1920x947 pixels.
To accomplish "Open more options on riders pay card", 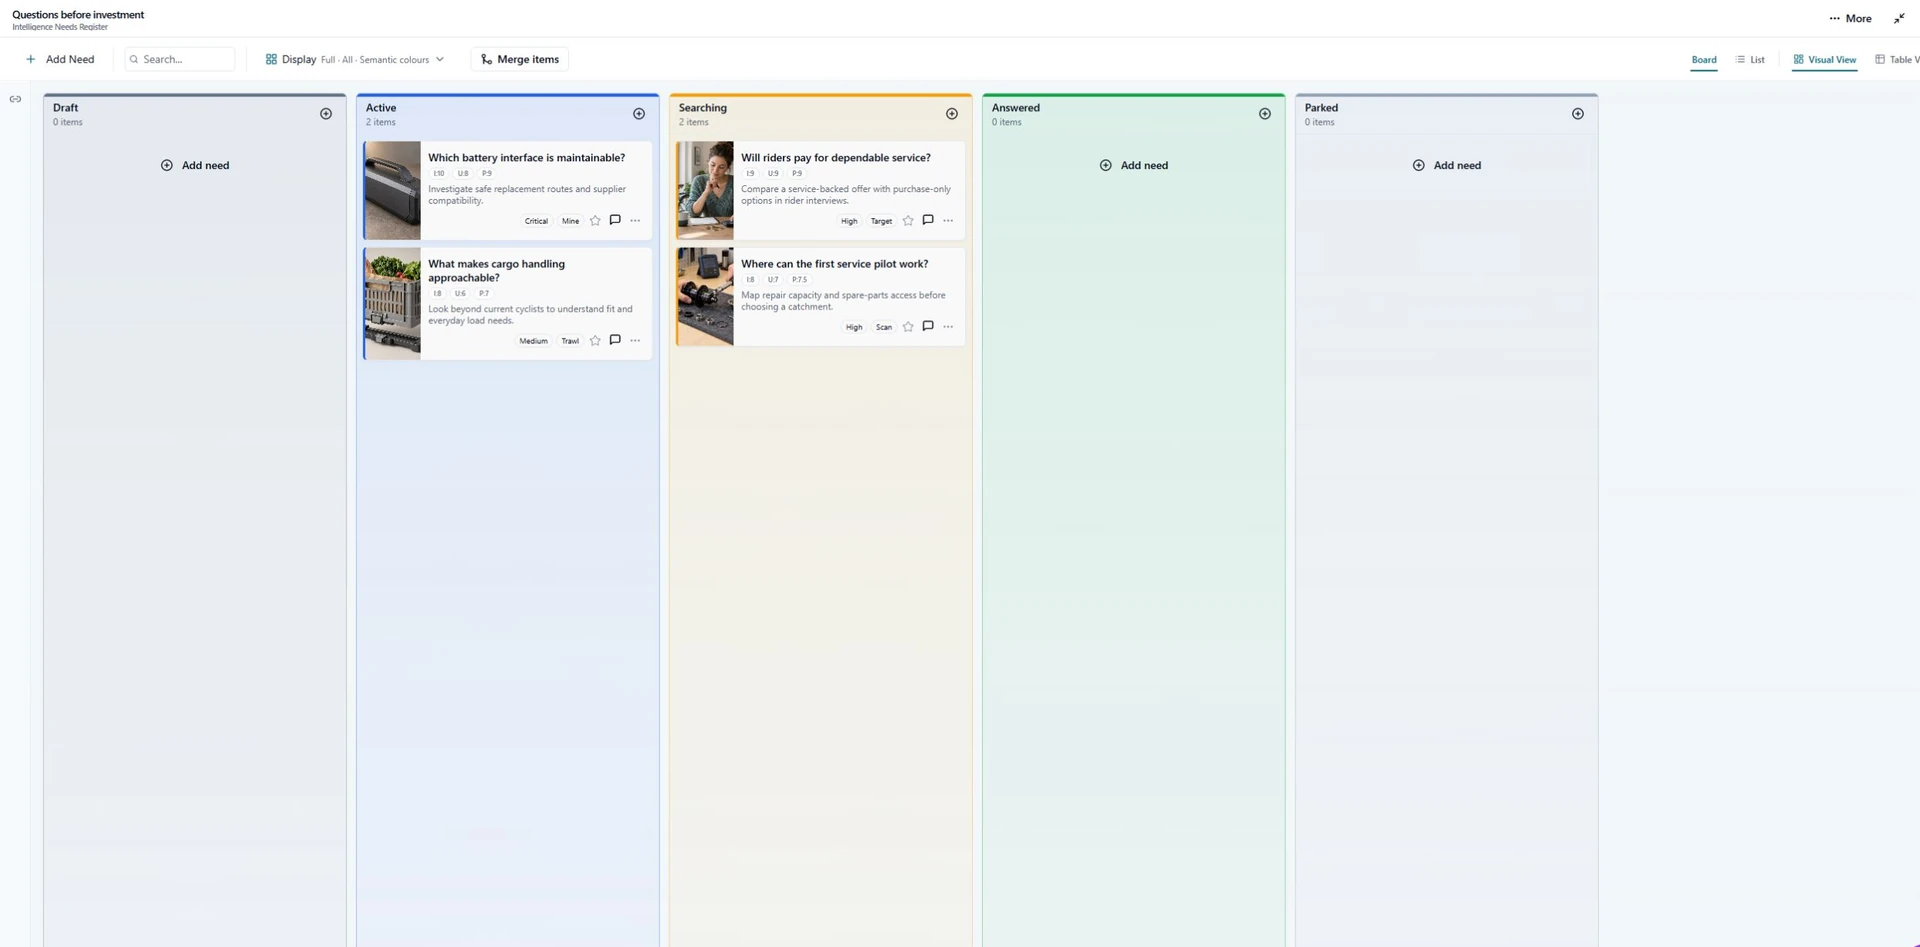I will click(948, 221).
